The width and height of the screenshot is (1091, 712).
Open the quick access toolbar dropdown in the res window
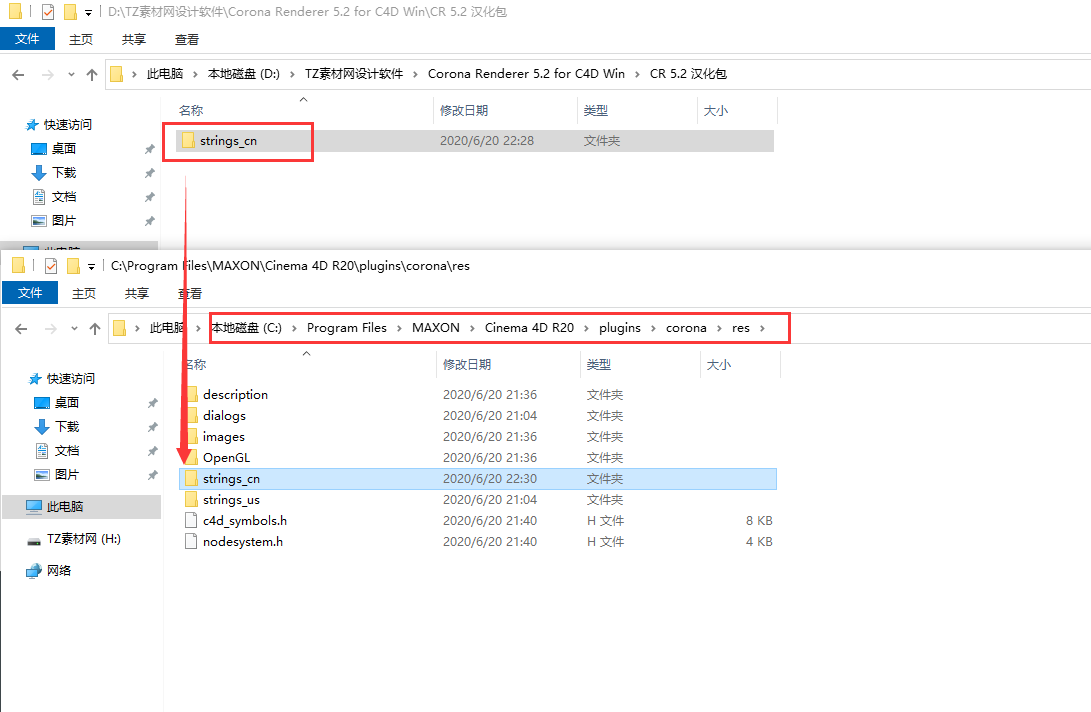point(91,267)
